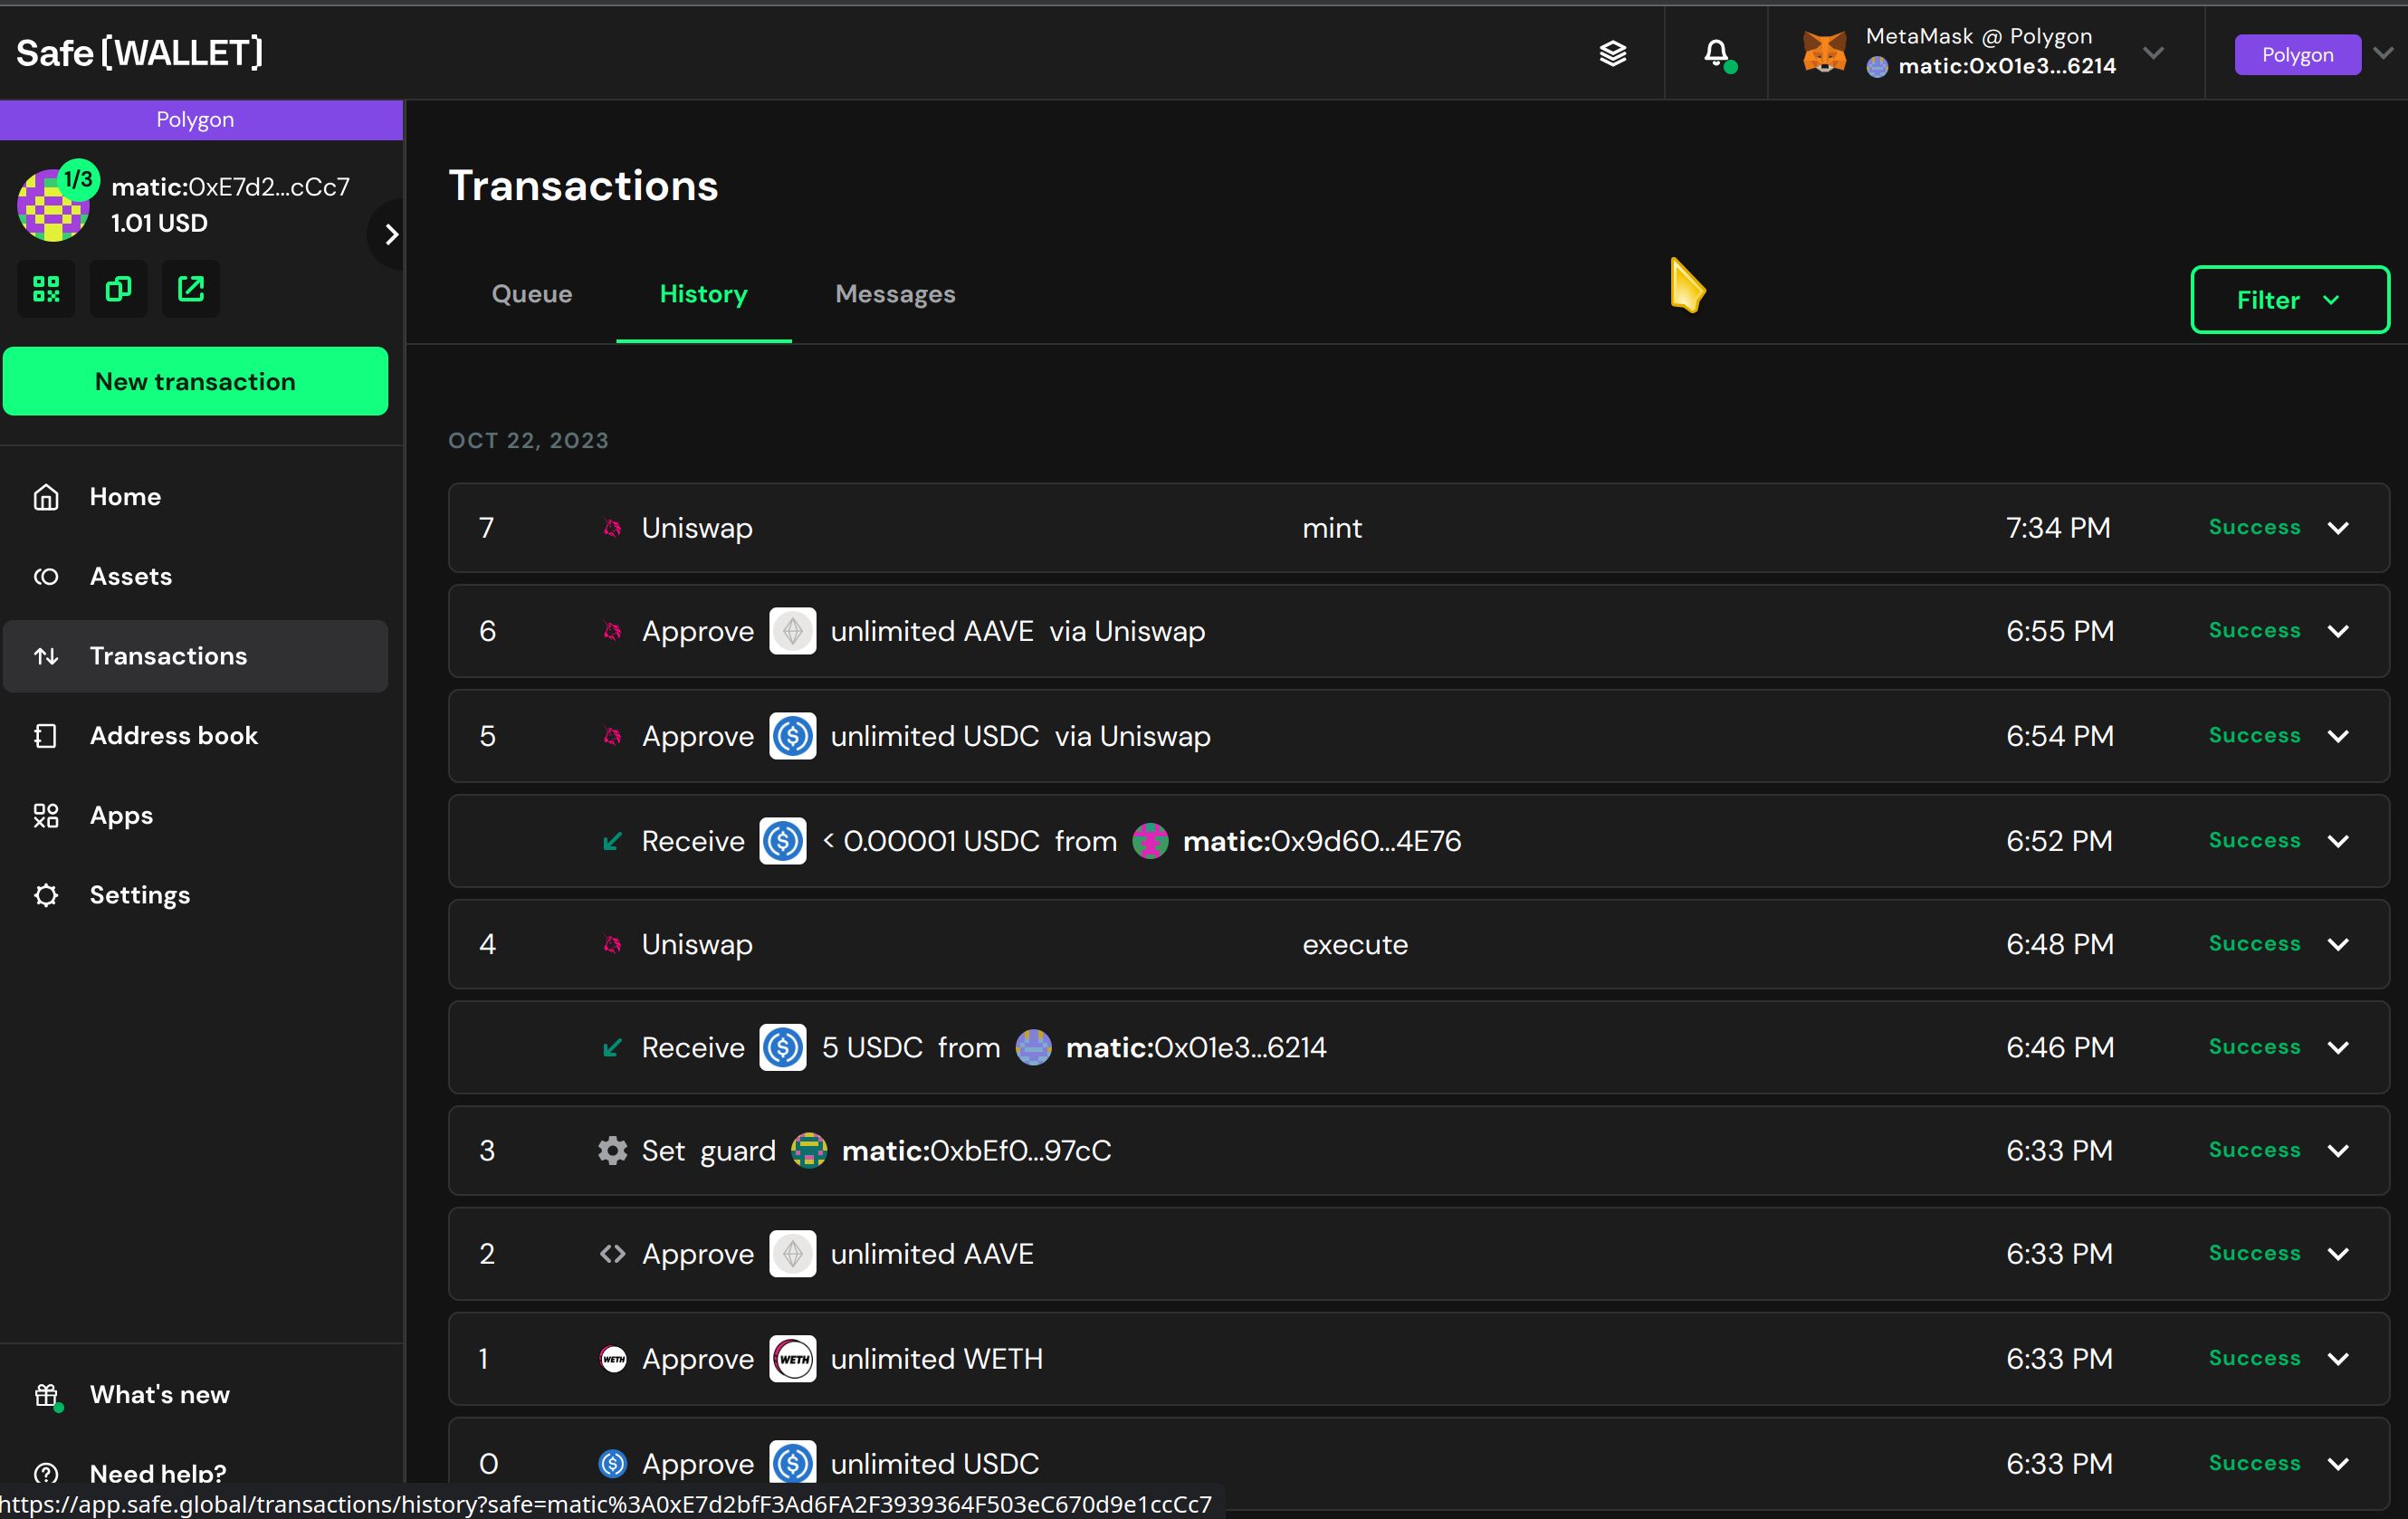Switch to the Messages tab
2408x1519 pixels.
(894, 294)
